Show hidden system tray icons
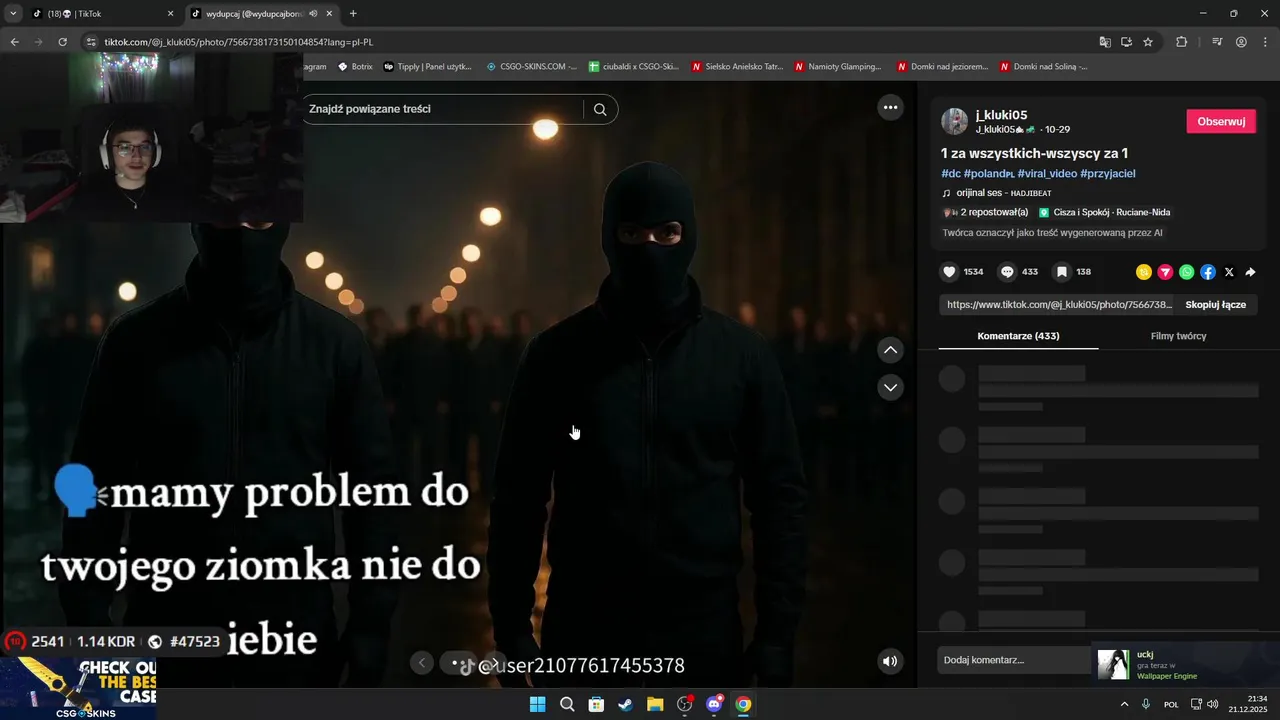This screenshot has height=720, width=1280. tap(1124, 704)
